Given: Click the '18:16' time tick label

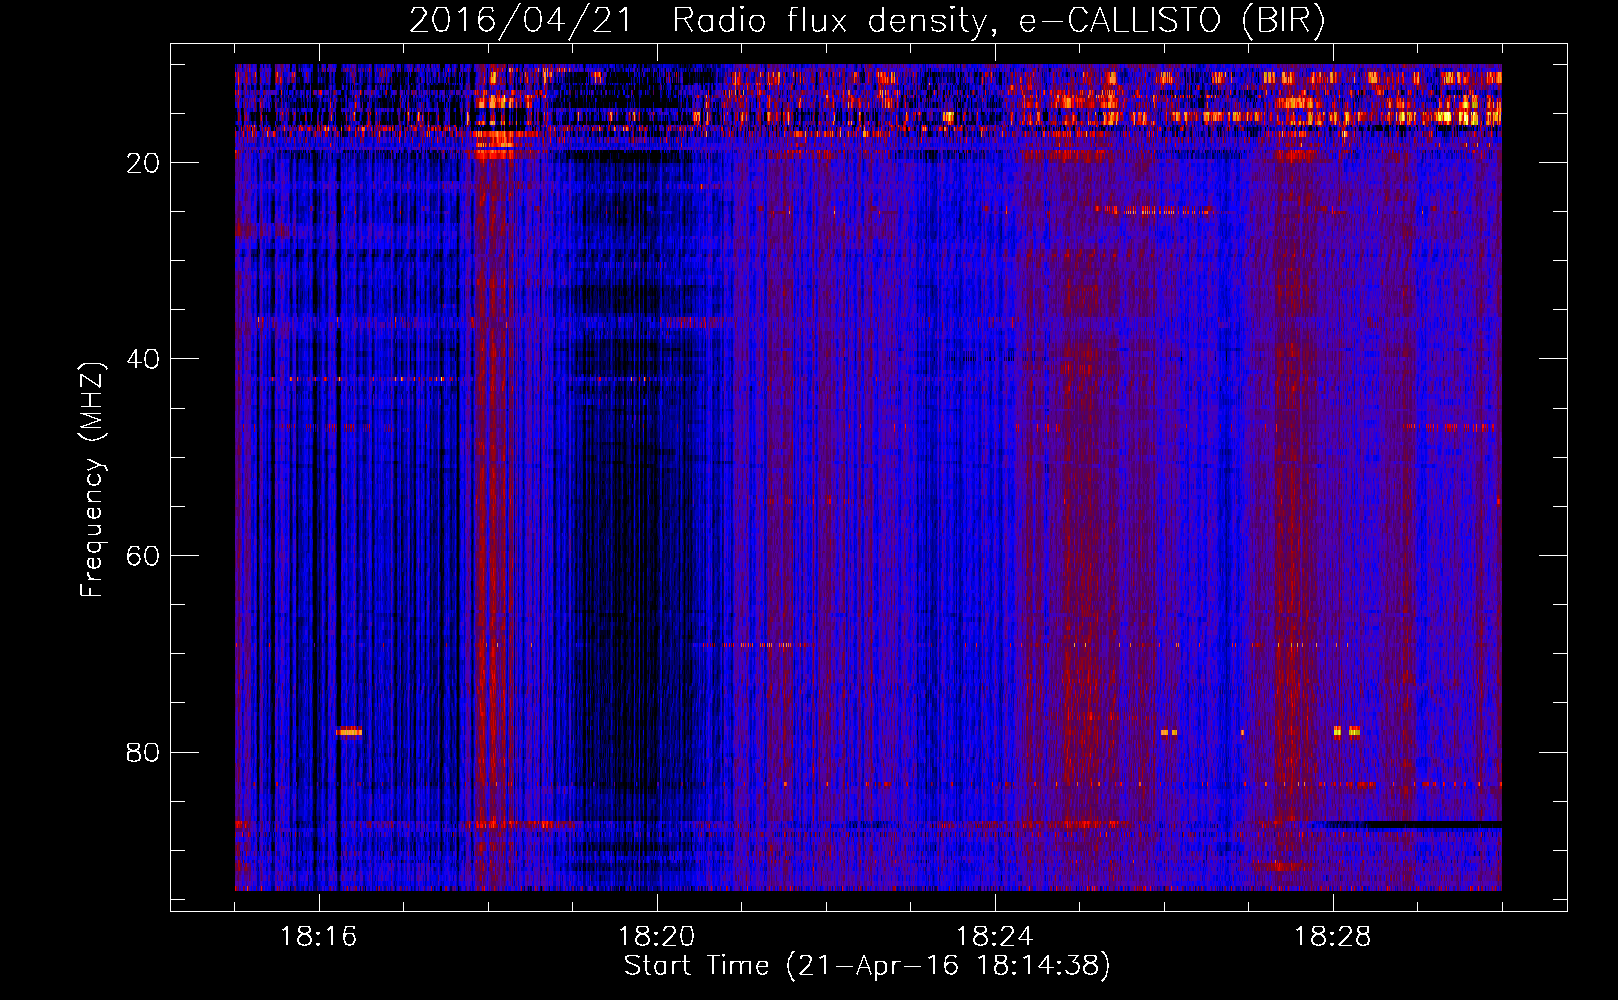Looking at the screenshot, I should point(319,937).
